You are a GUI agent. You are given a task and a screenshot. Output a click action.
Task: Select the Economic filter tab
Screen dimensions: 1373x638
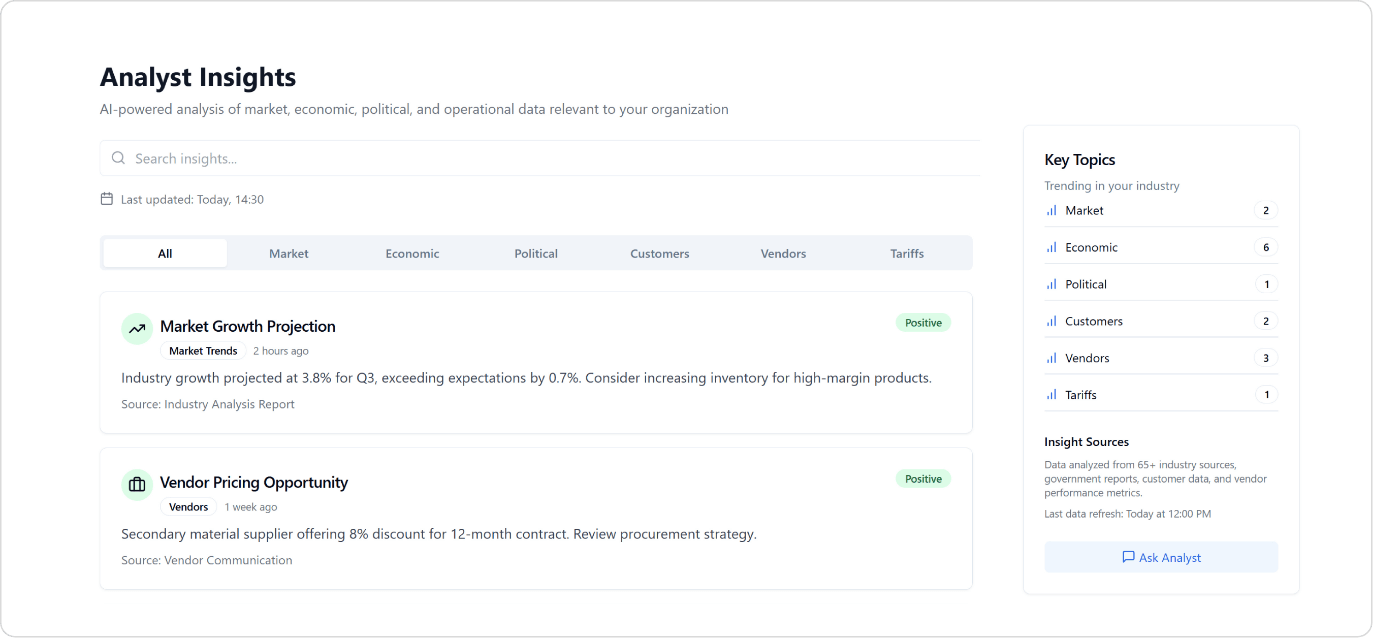point(412,254)
